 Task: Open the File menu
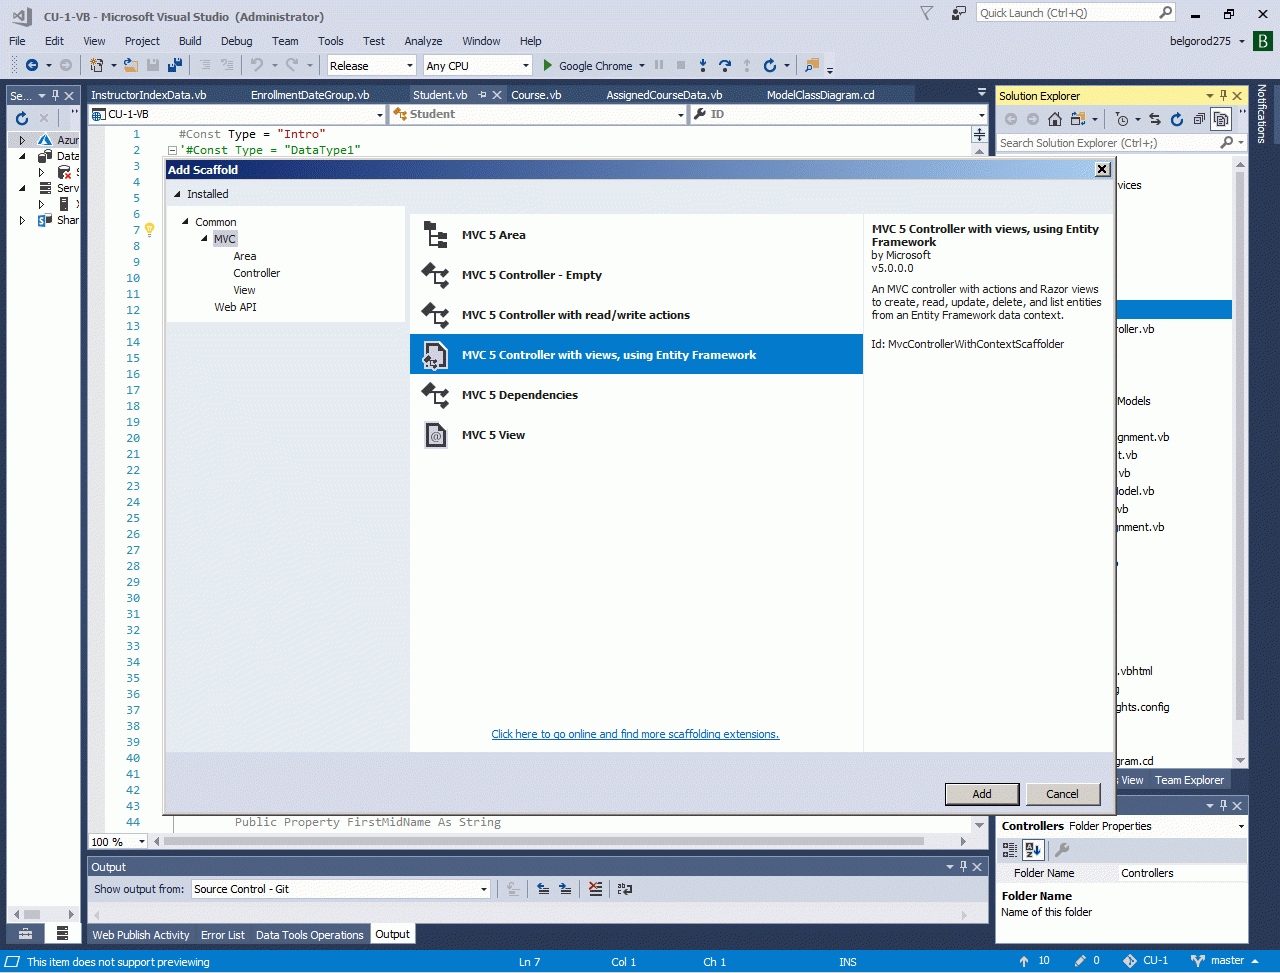pyautogui.click(x=18, y=41)
